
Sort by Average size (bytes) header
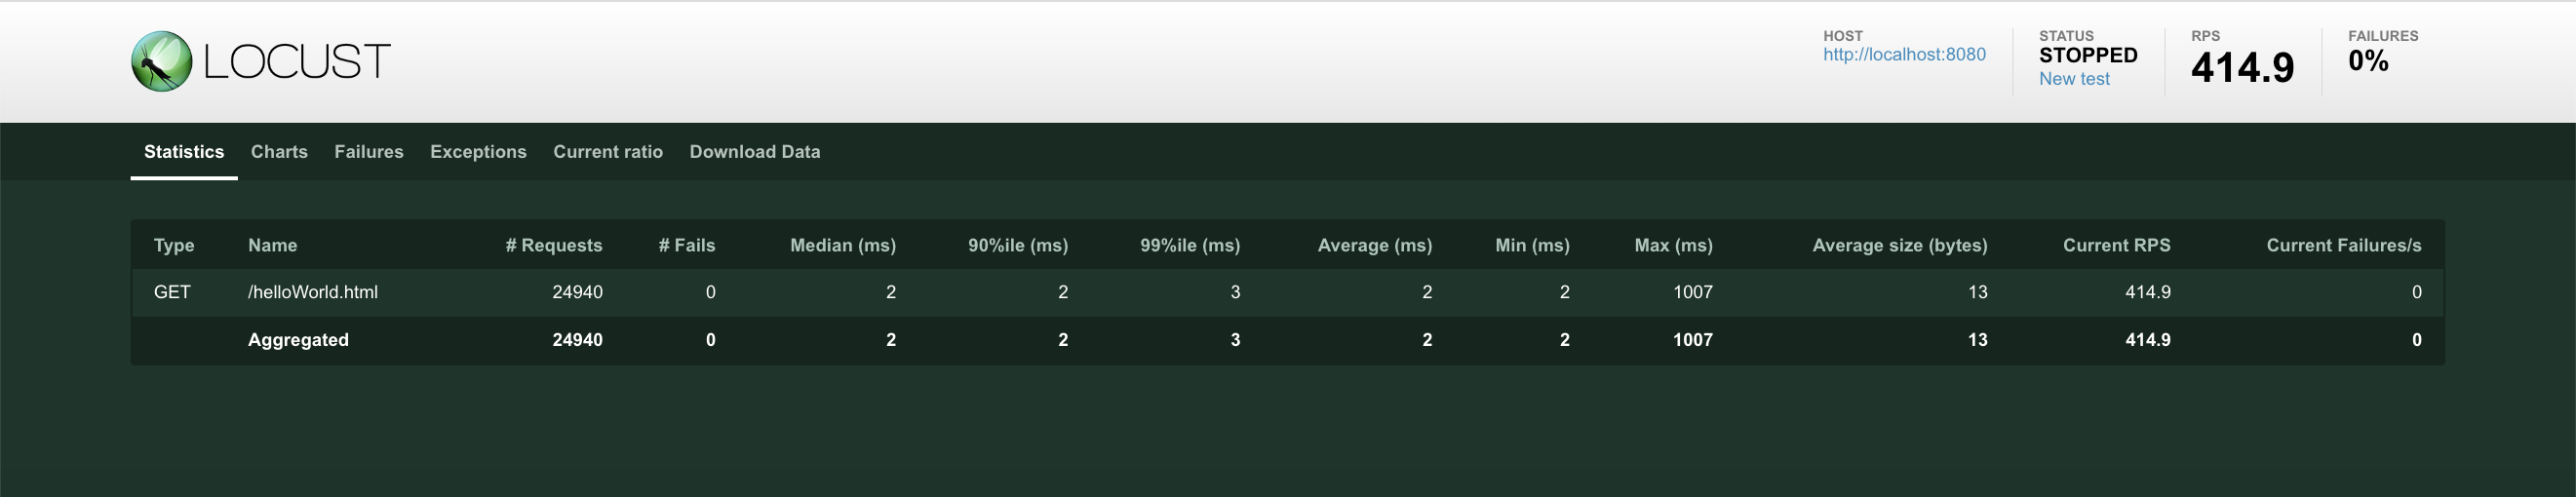click(x=1900, y=245)
